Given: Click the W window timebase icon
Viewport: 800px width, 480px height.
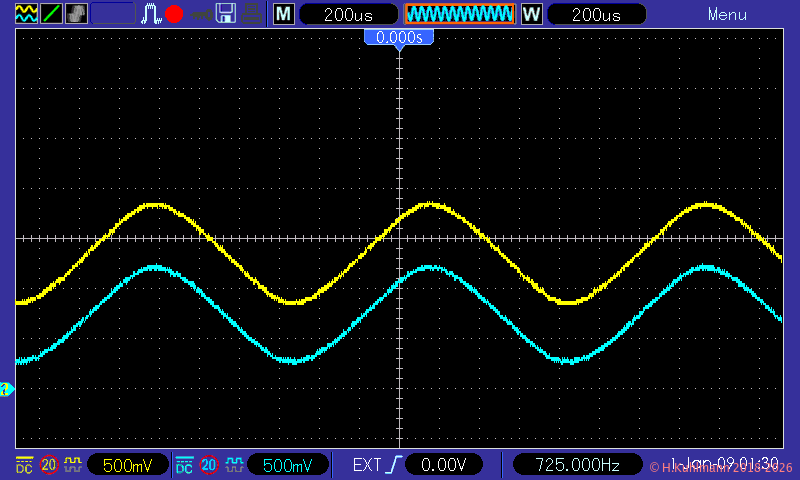Looking at the screenshot, I should (x=531, y=14).
